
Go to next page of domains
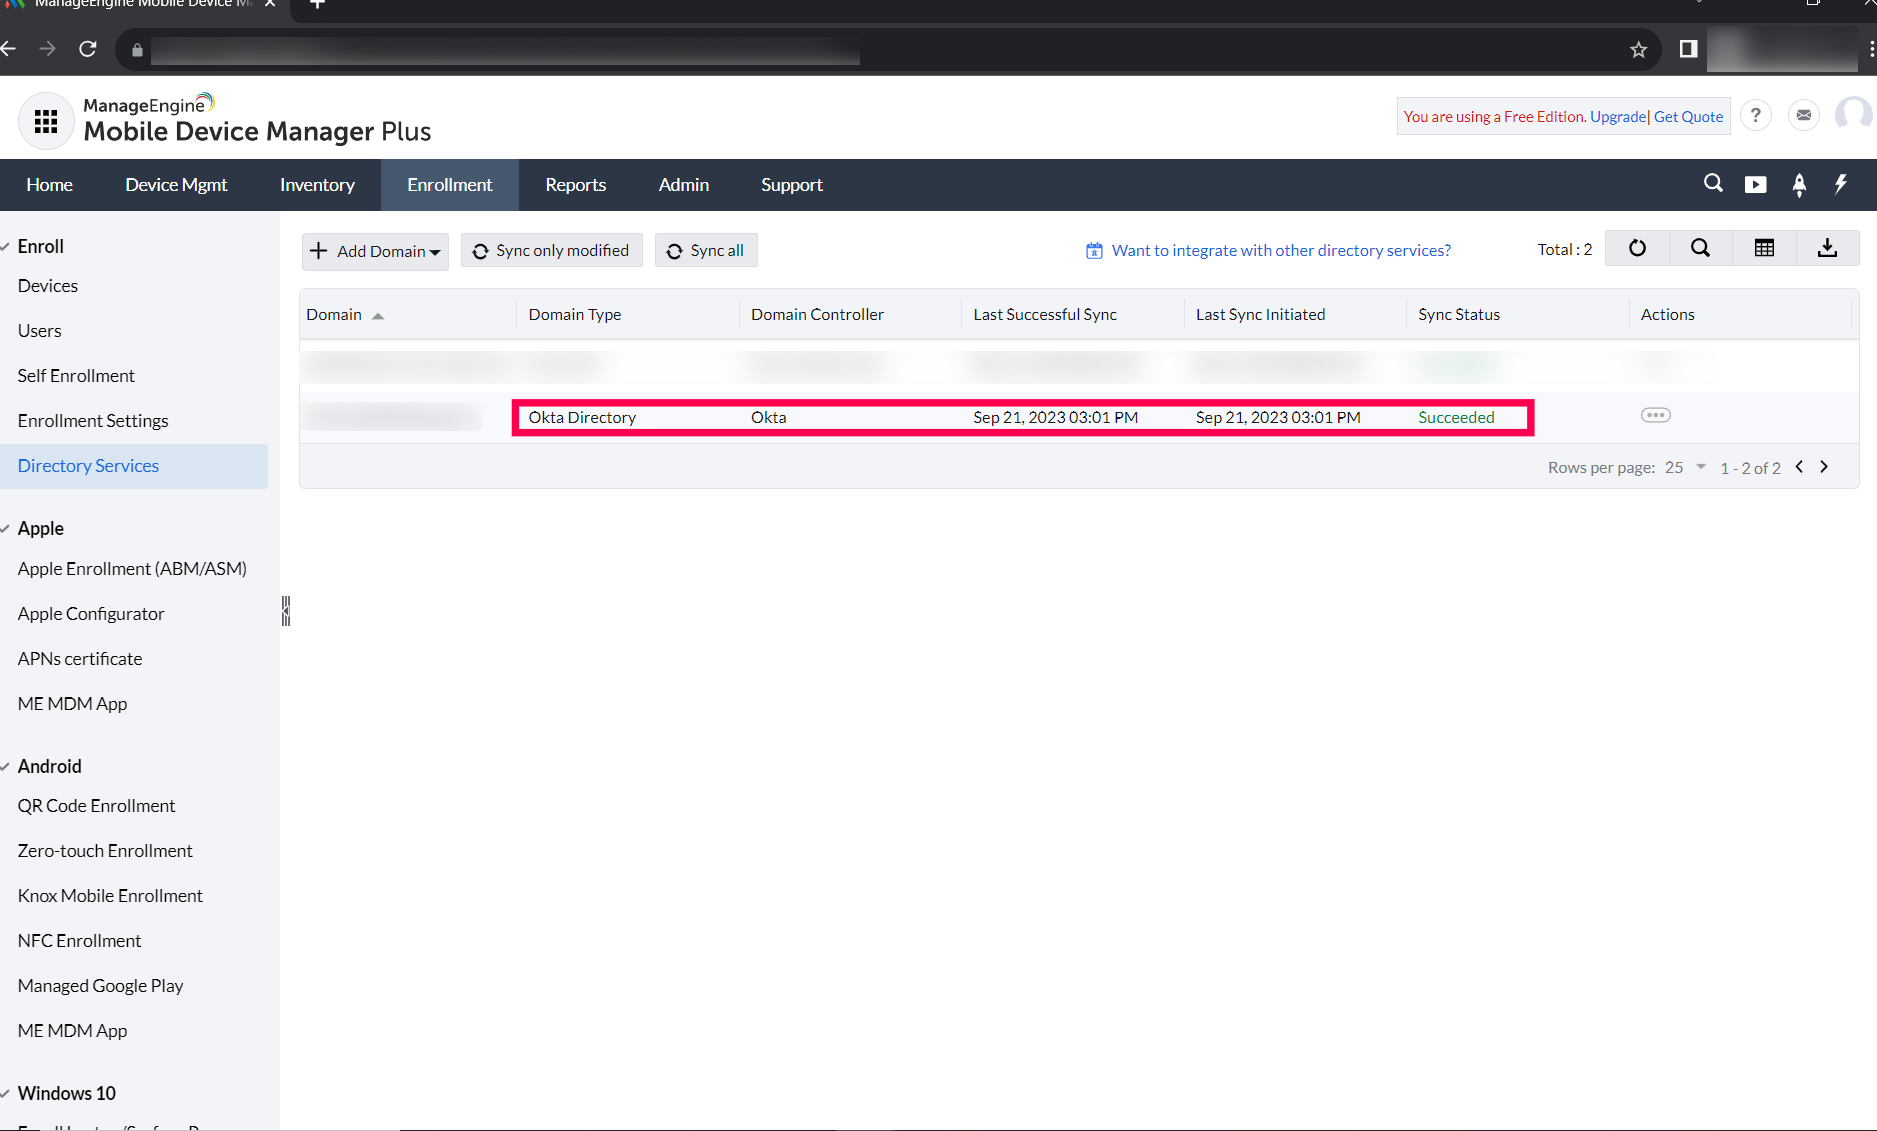[x=1824, y=467]
